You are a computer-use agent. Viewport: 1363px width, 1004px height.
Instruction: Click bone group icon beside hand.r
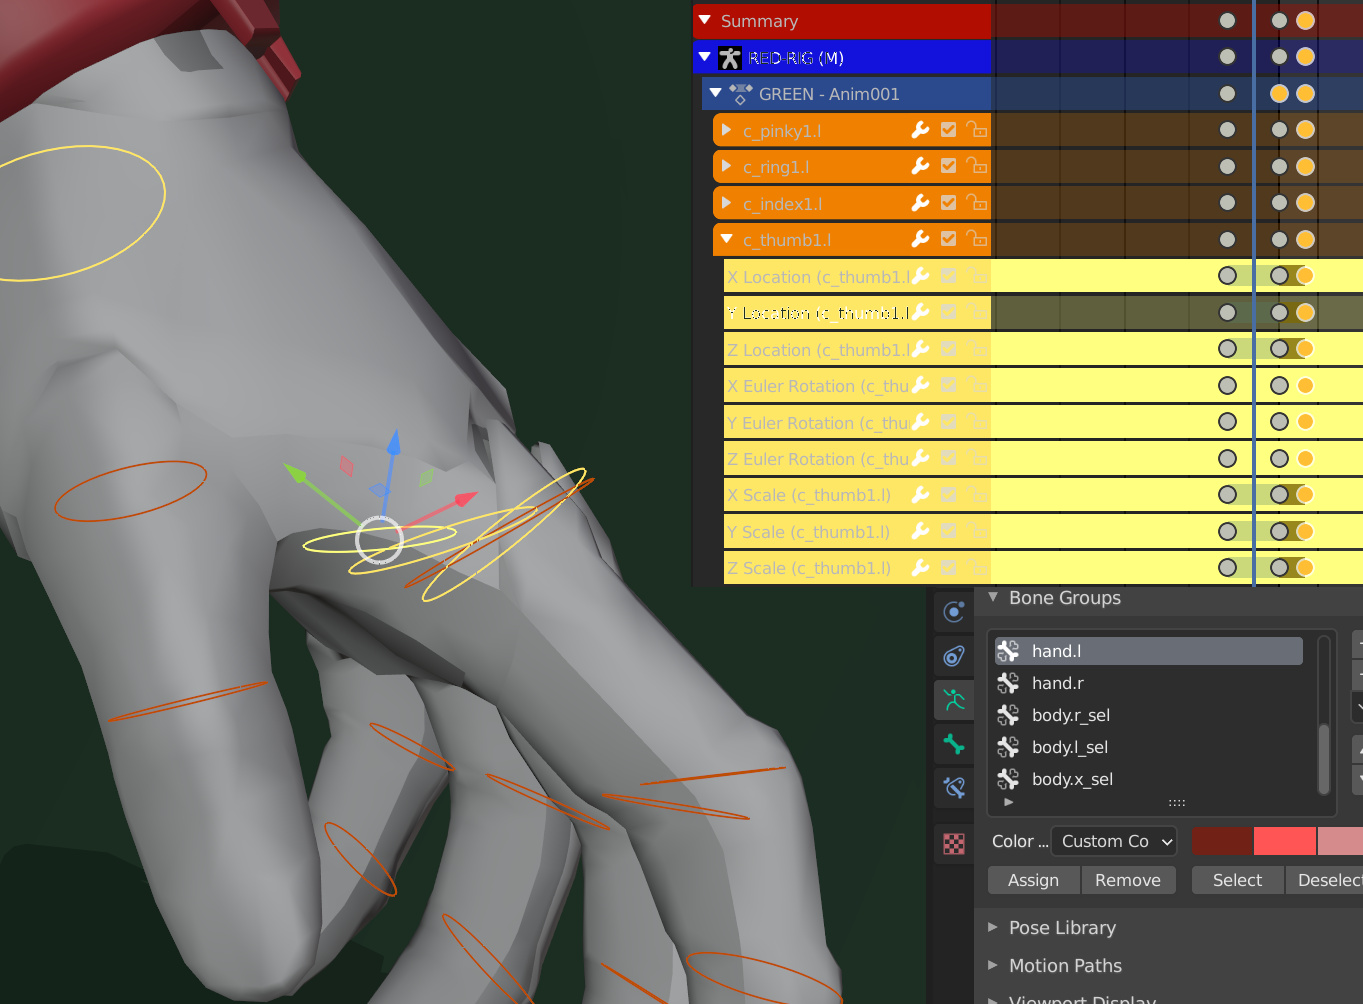(x=1008, y=683)
